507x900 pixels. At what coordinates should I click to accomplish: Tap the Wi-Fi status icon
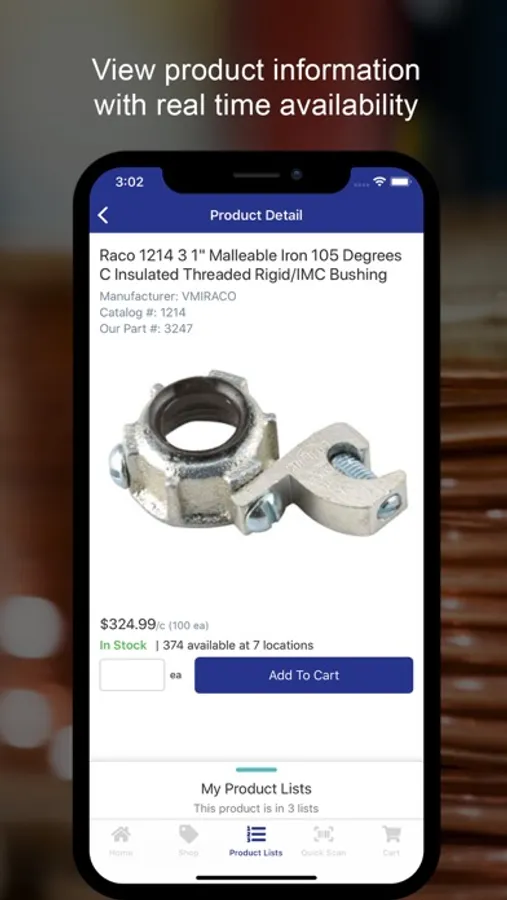379,181
